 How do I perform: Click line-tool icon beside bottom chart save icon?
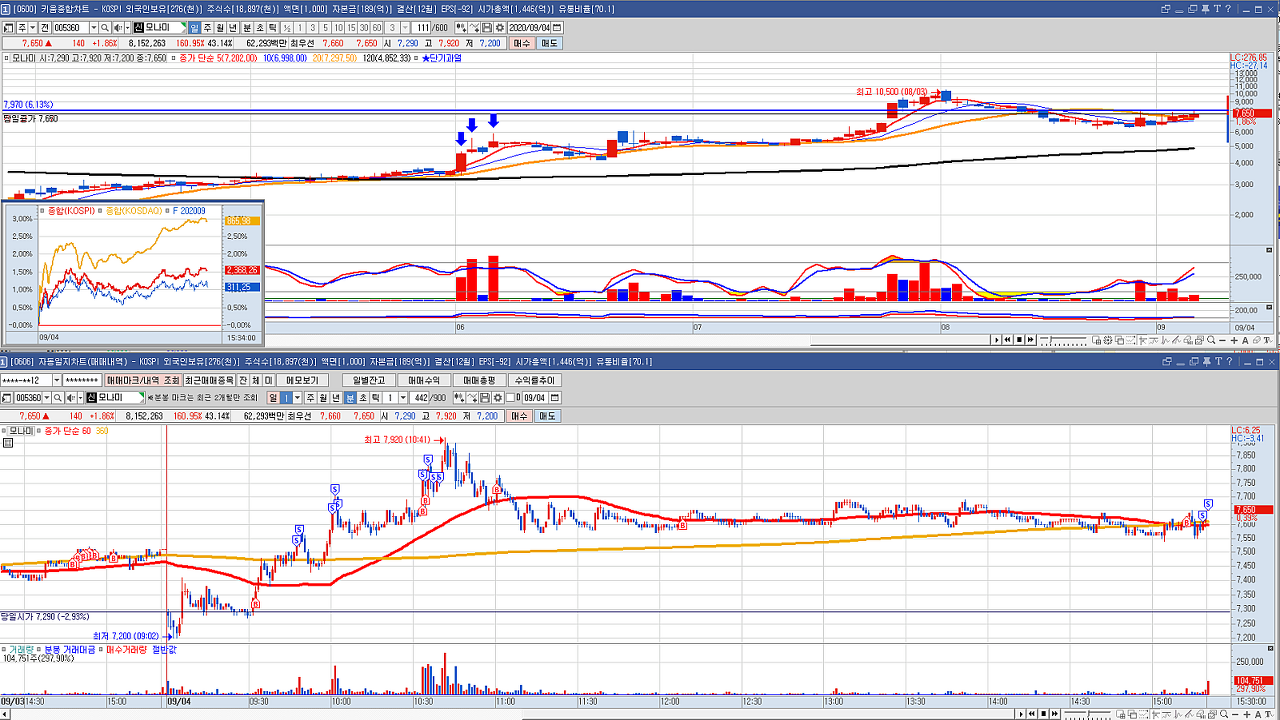473,397
